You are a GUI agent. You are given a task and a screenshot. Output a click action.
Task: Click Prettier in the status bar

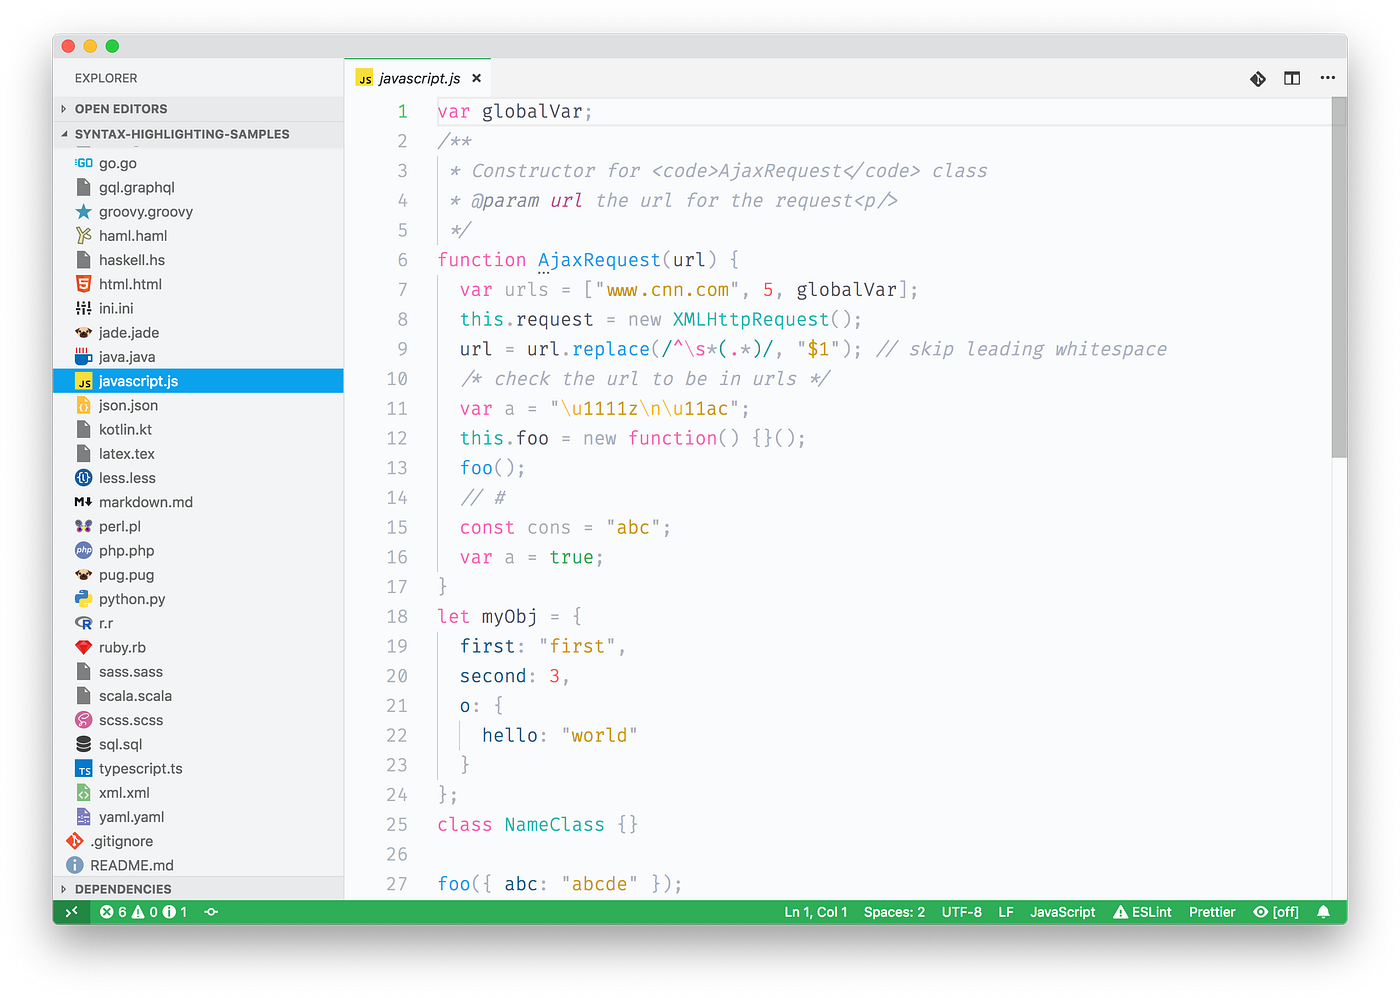coord(1211,911)
